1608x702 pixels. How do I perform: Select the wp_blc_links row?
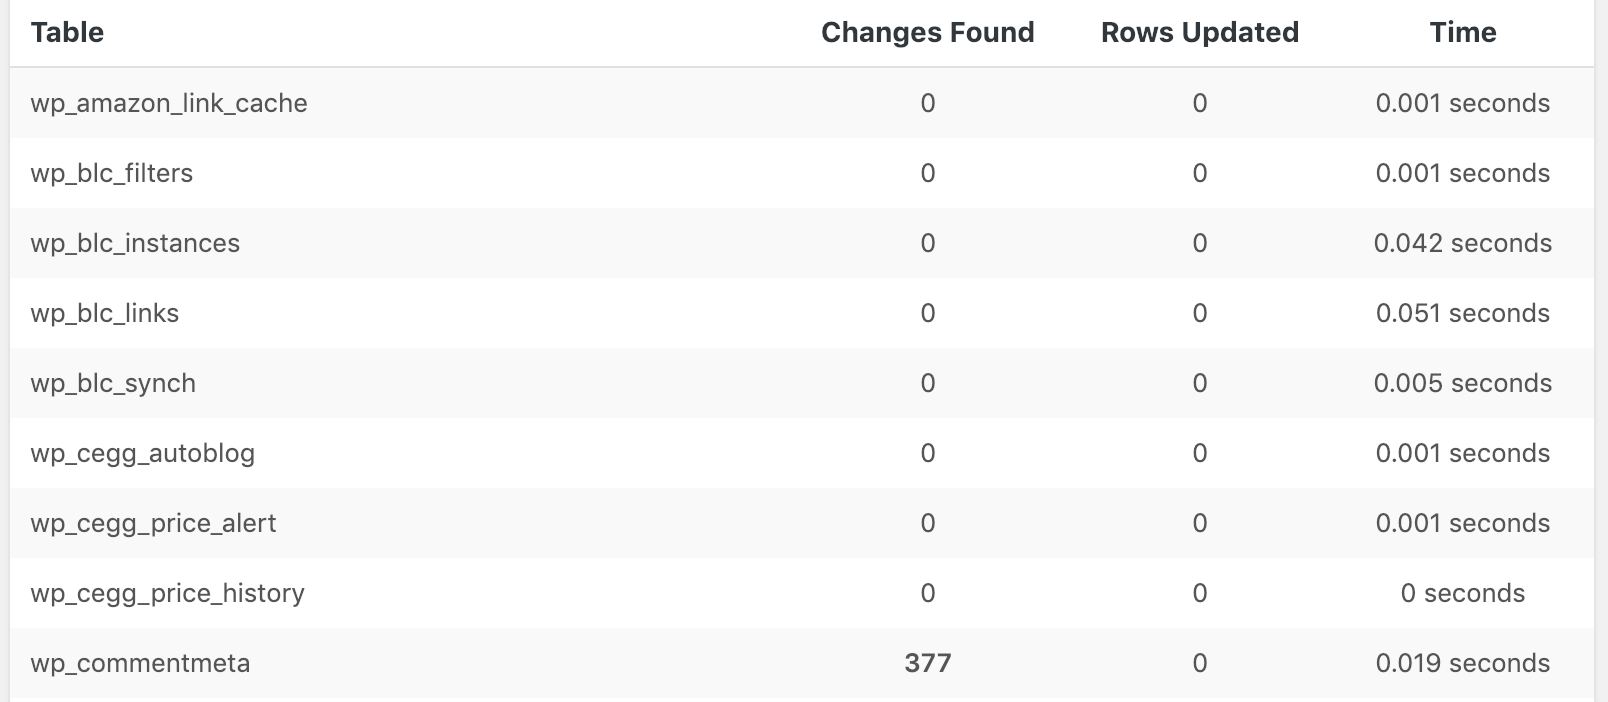click(x=802, y=313)
